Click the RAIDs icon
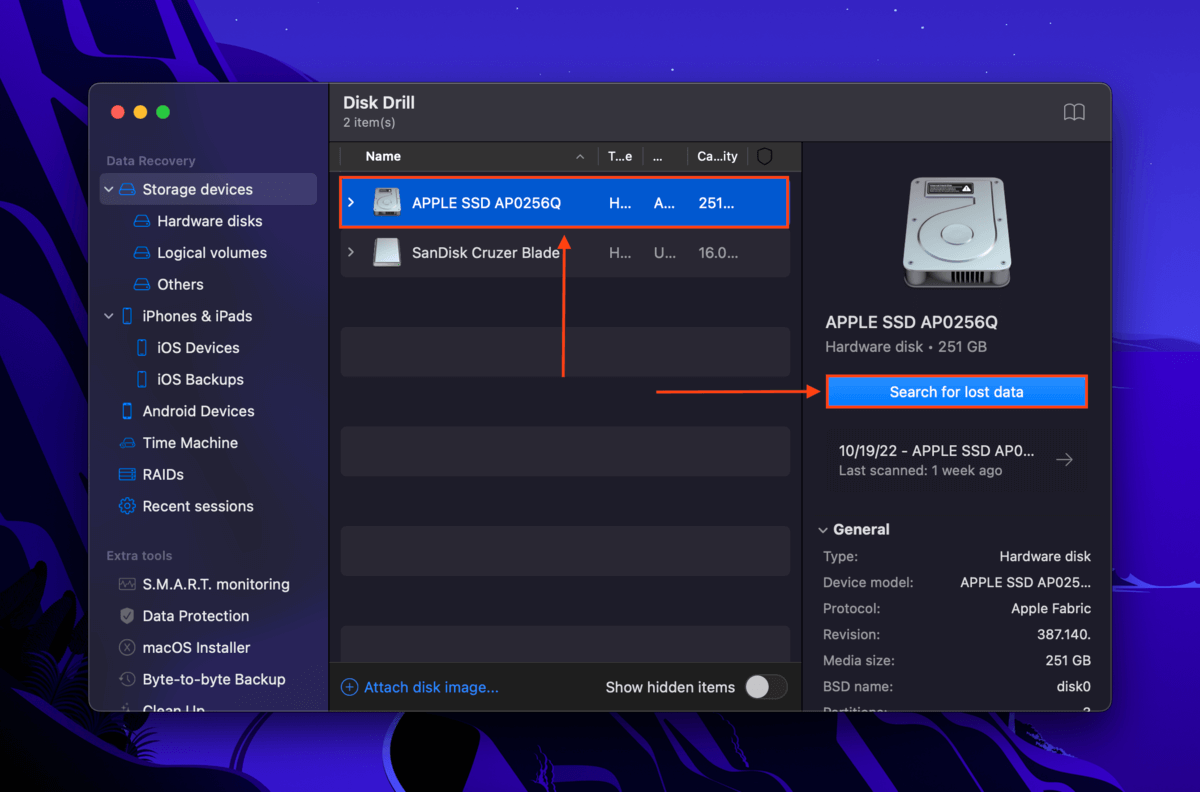The height and width of the screenshot is (792, 1200). (x=127, y=475)
